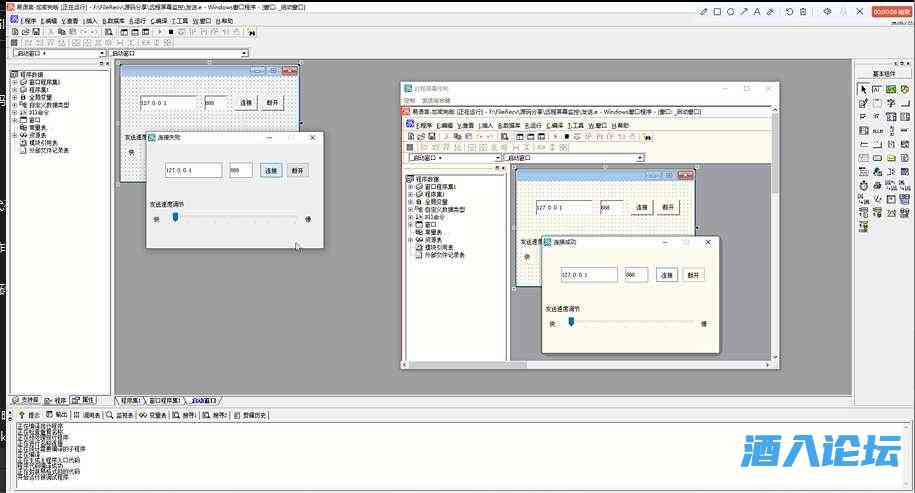Select the pencil annotation tool in the recorder bar
Screen dimensions: 915x493
704,11
